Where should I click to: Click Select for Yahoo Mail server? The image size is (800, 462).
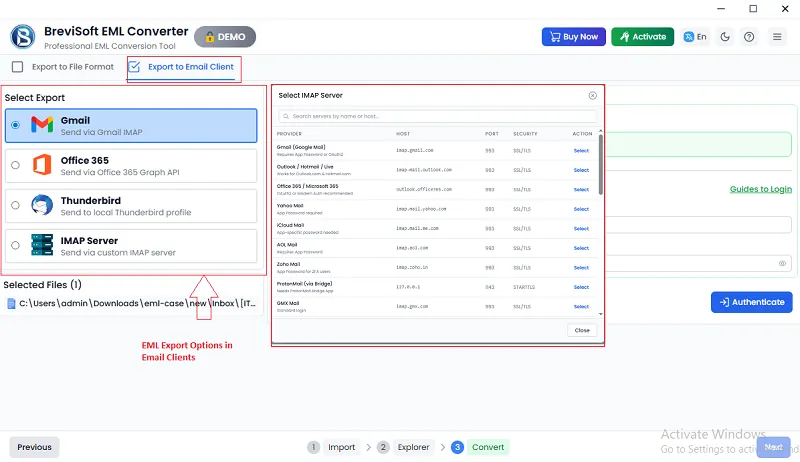581,210
